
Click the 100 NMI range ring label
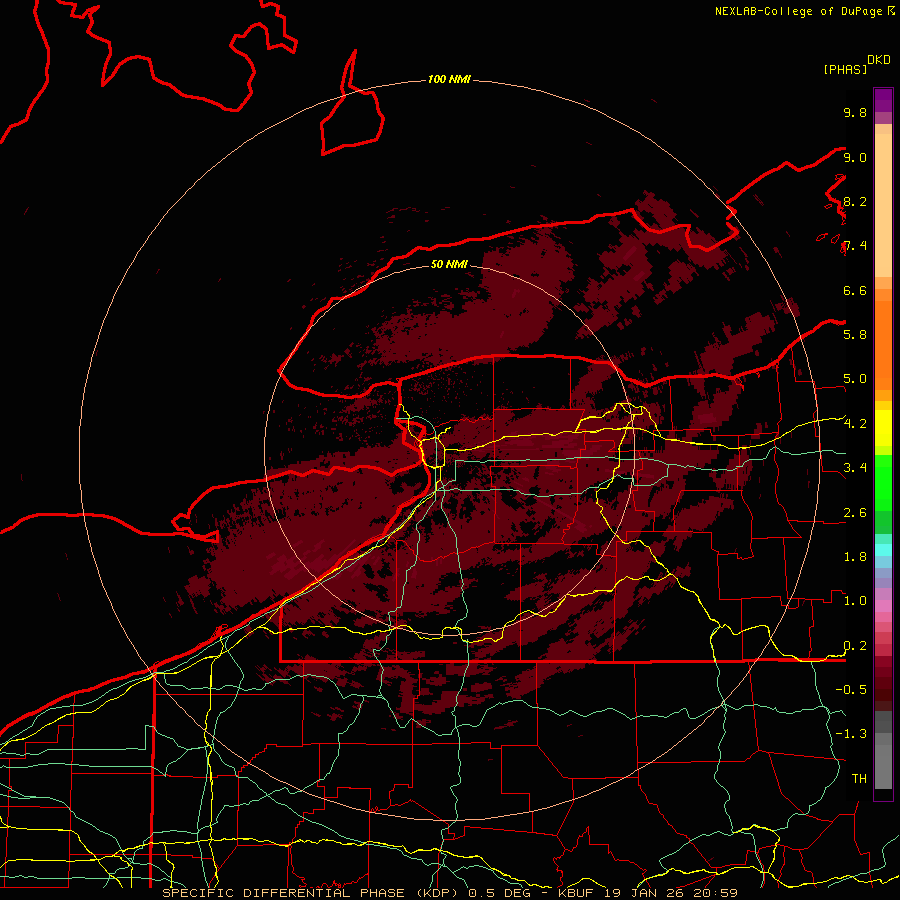tap(449, 79)
